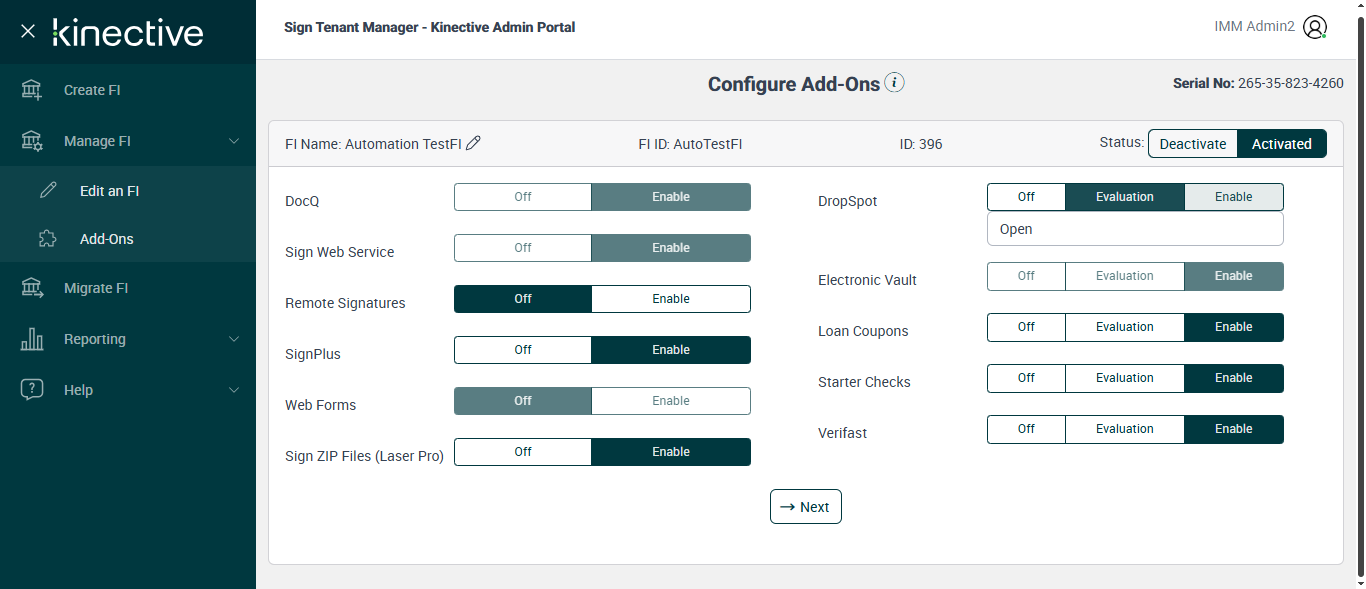
Task: Turn SignPlus Off
Action: (523, 350)
